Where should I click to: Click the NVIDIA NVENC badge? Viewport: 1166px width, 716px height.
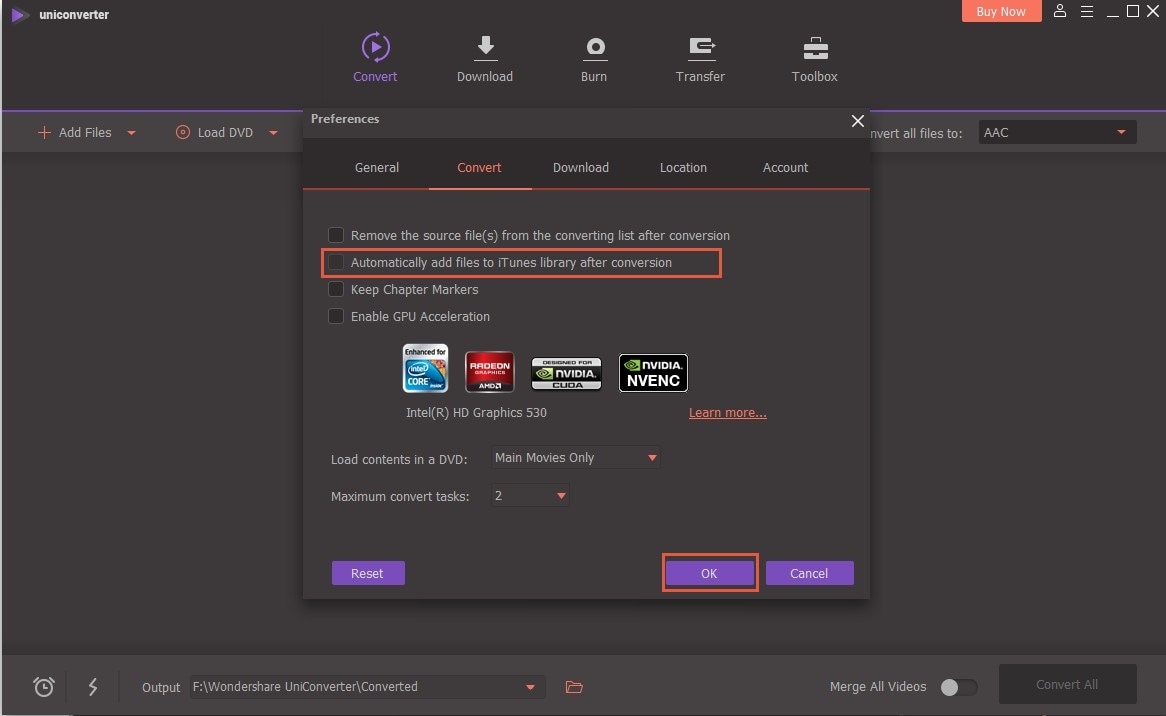pyautogui.click(x=653, y=372)
